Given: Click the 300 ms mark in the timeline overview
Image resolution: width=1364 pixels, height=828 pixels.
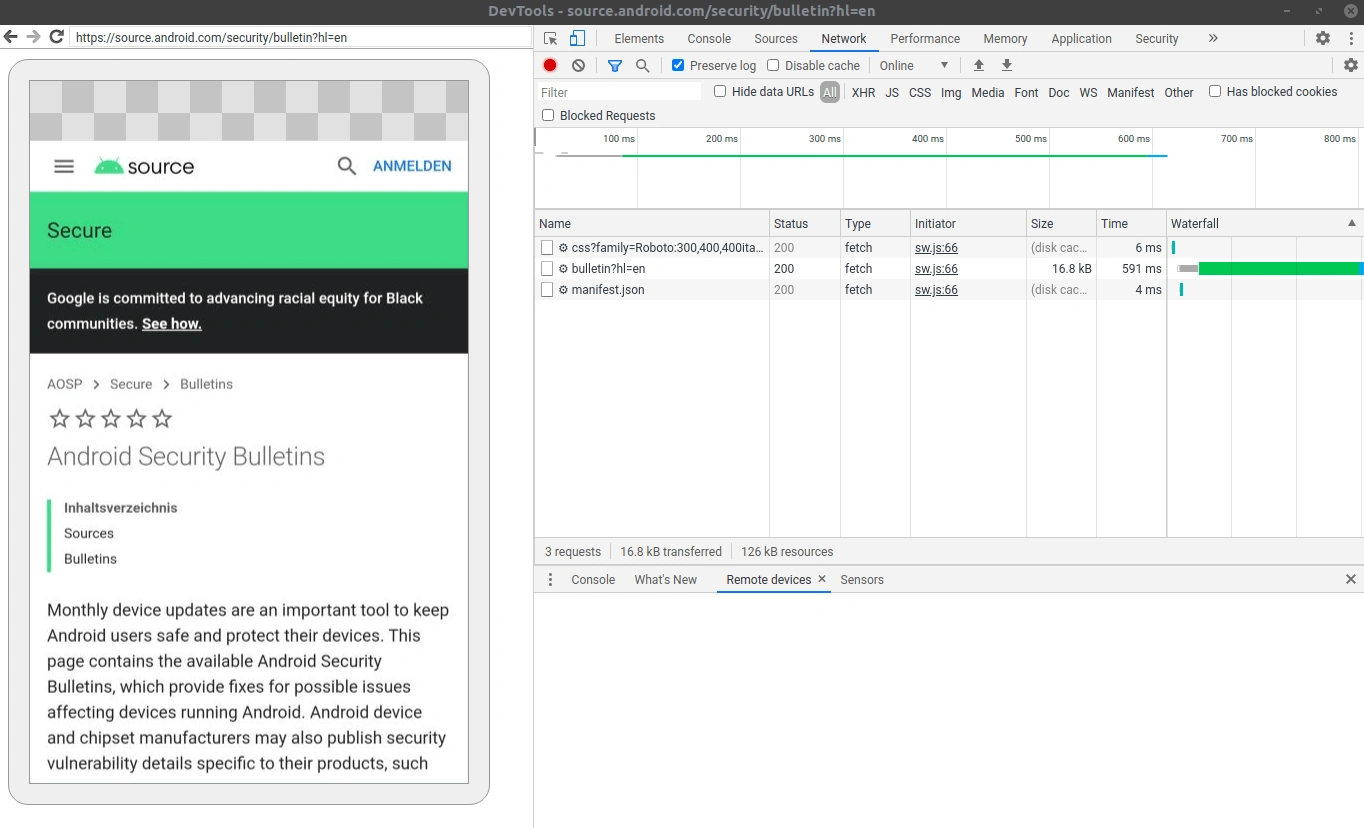Looking at the screenshot, I should tap(825, 139).
